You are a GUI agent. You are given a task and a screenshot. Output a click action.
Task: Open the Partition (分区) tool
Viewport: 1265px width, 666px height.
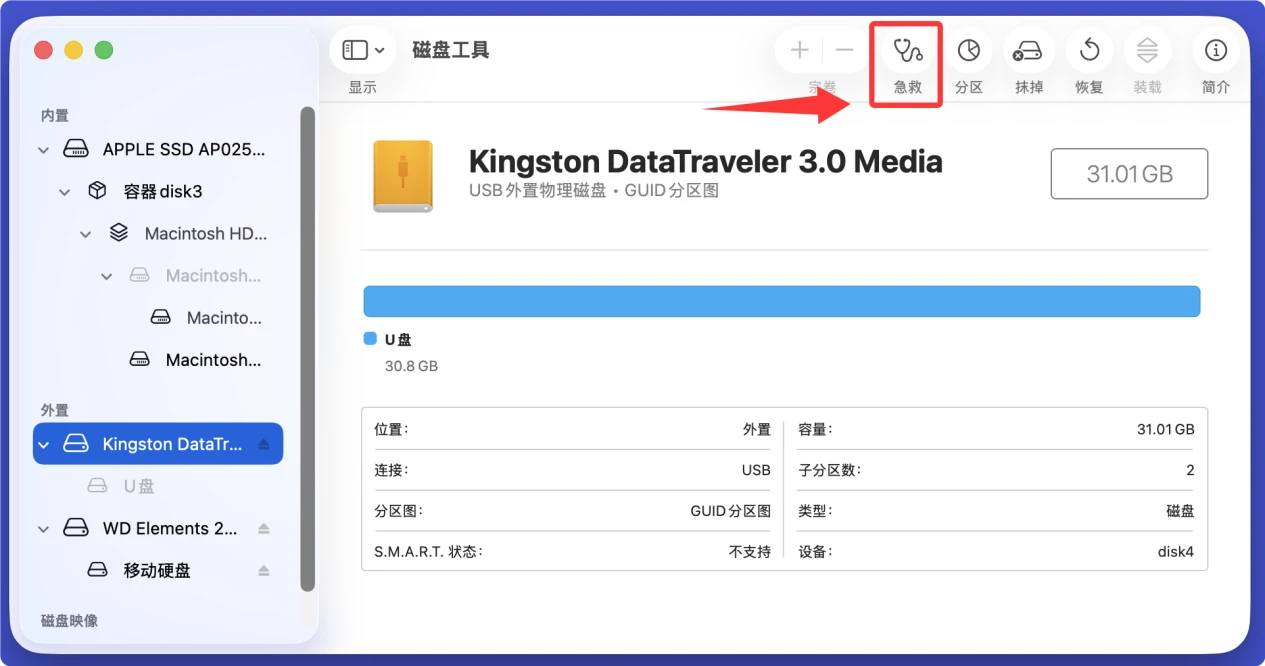[968, 50]
